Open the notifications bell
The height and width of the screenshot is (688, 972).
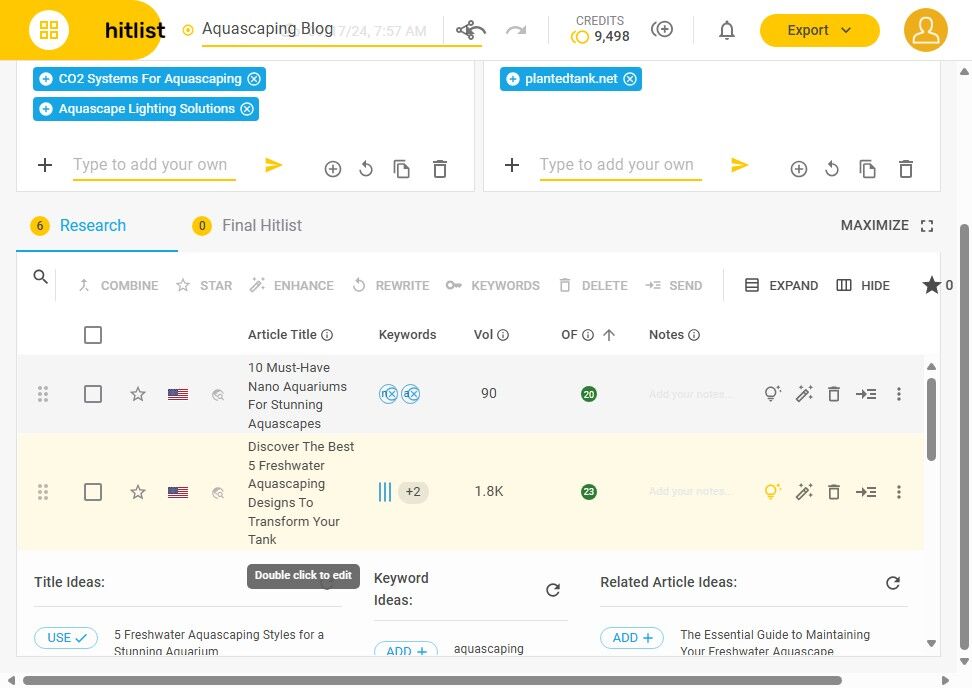click(x=727, y=30)
